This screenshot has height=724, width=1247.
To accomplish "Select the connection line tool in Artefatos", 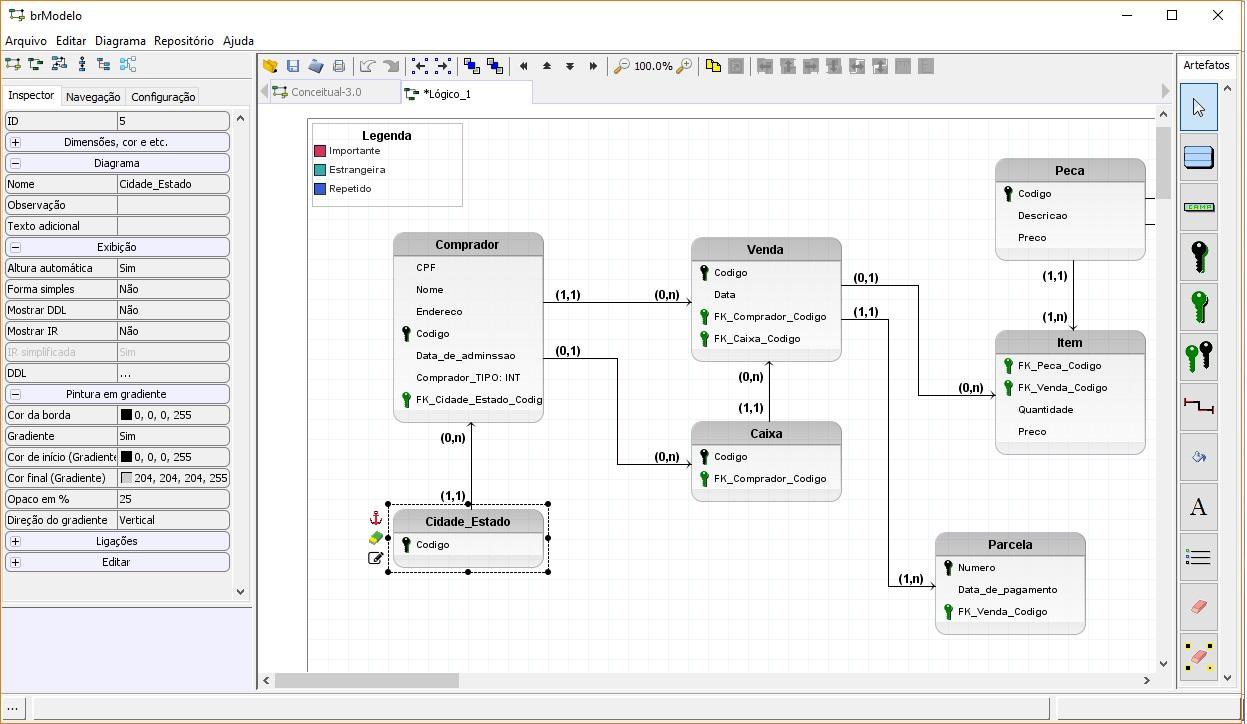I will [x=1198, y=406].
